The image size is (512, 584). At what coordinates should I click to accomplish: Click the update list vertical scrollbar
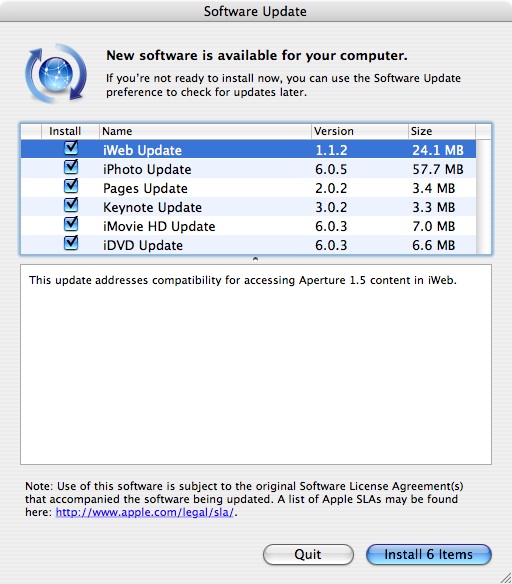click(x=483, y=197)
